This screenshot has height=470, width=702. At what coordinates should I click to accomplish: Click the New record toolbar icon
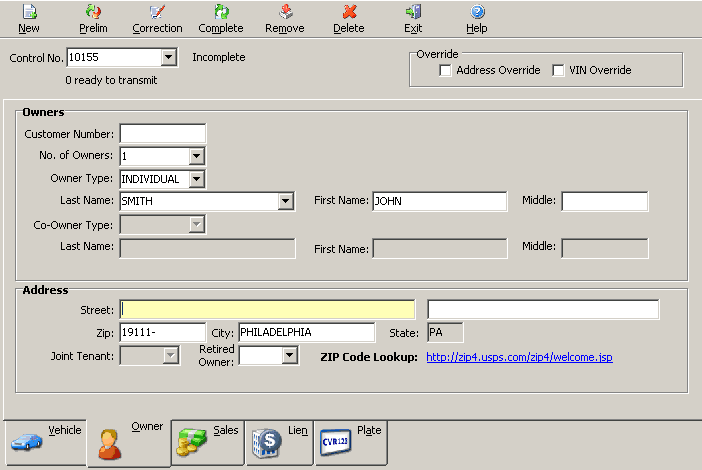click(x=29, y=13)
